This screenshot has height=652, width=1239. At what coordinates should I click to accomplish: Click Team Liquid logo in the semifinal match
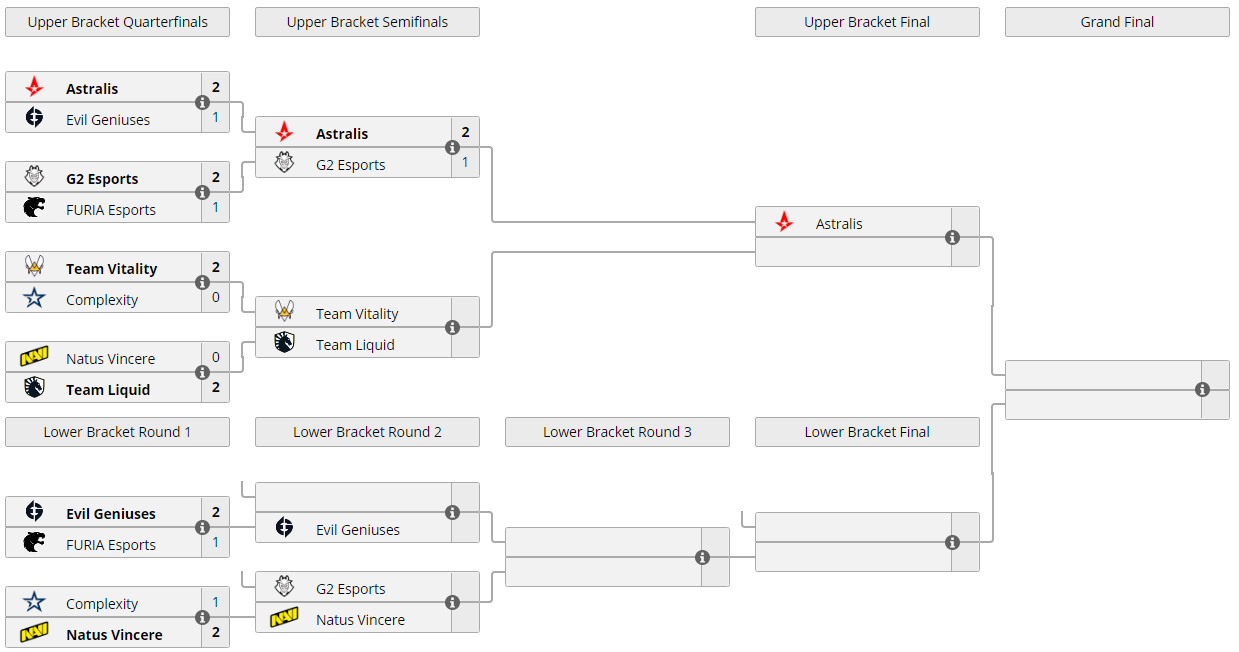(285, 344)
